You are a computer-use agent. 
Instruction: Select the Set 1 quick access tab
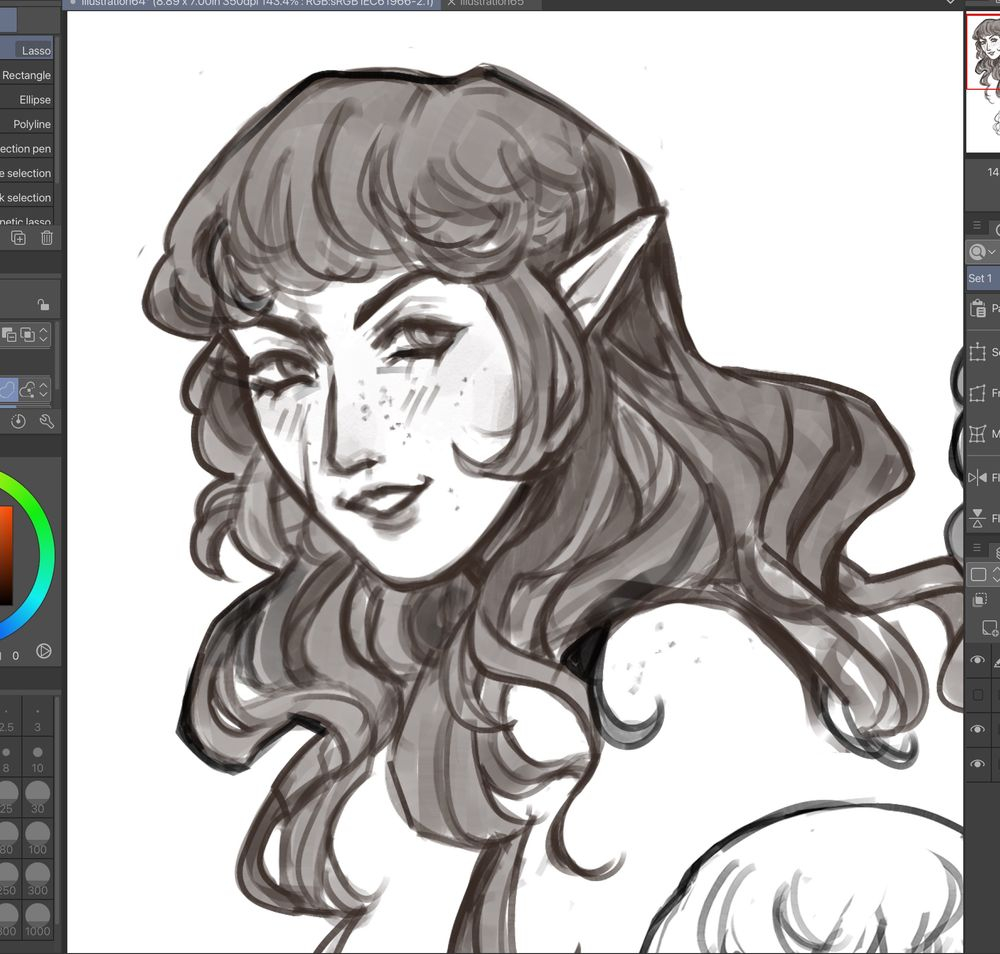(981, 278)
